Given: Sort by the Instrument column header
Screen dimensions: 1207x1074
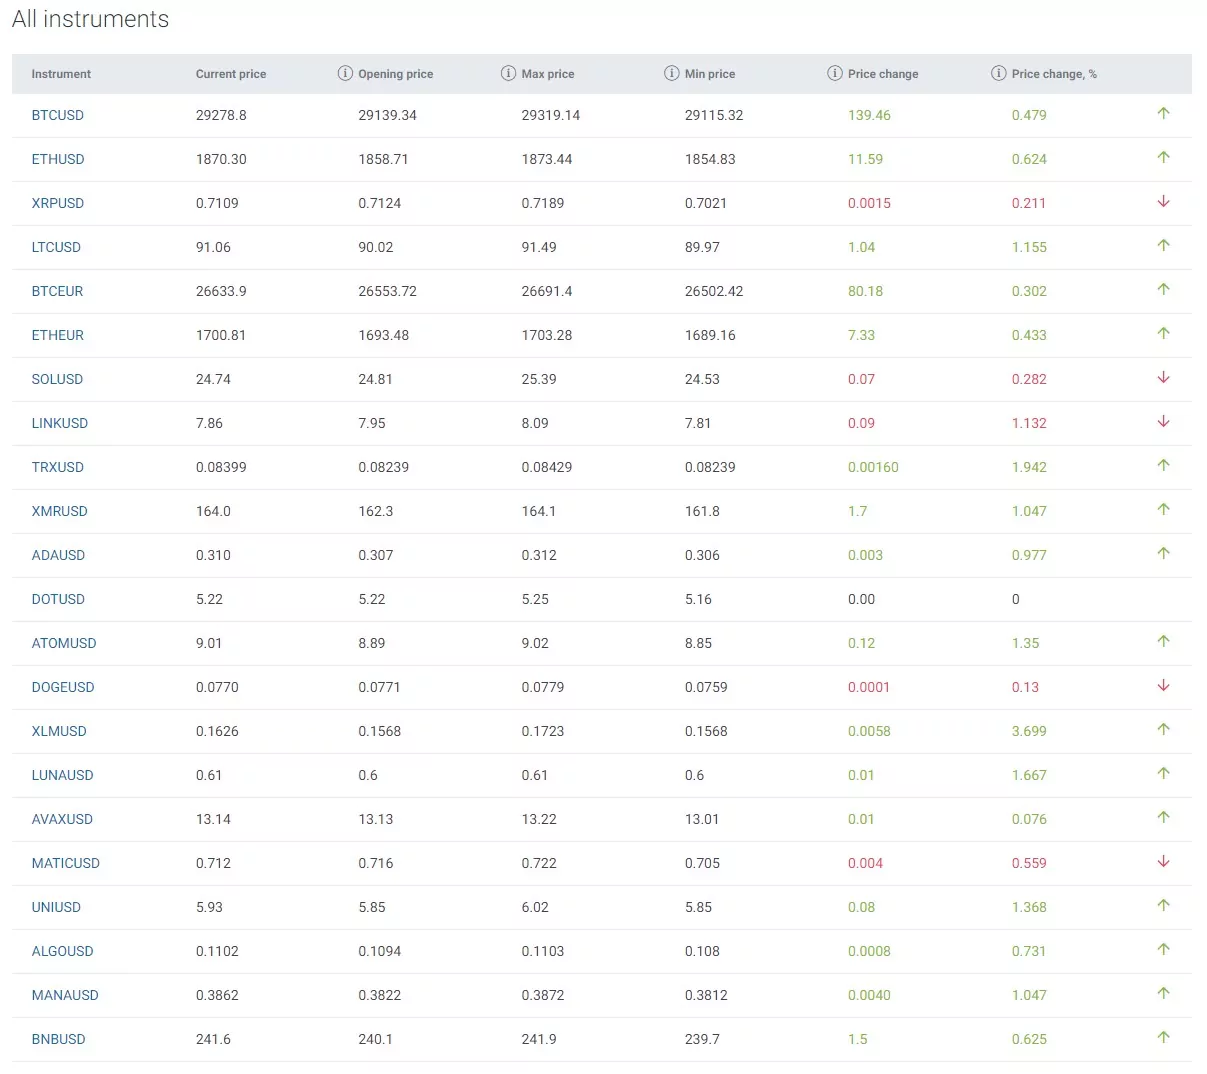Looking at the screenshot, I should point(61,74).
